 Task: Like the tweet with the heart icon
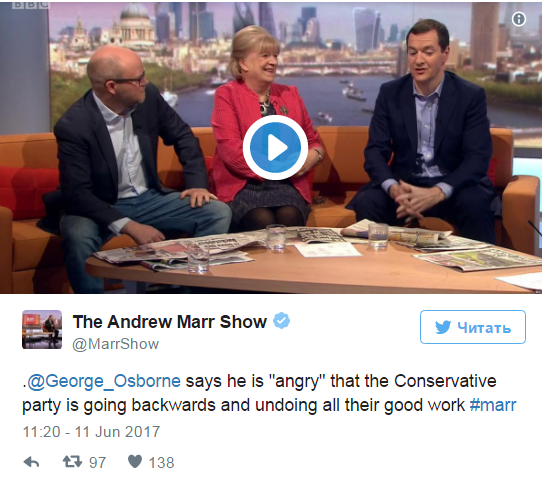[x=135, y=461]
